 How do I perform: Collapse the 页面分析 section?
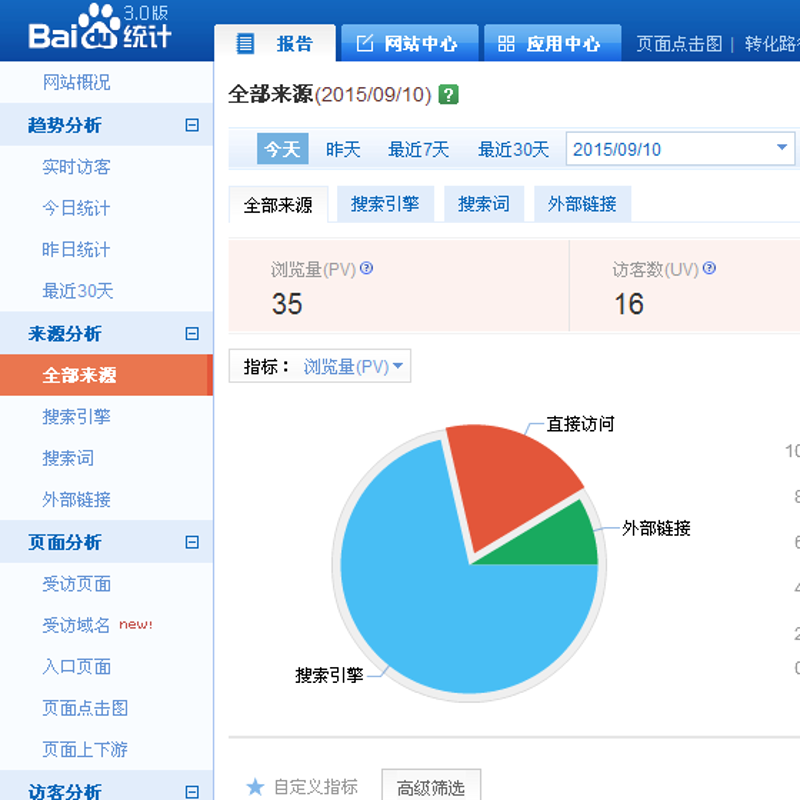[x=192, y=542]
